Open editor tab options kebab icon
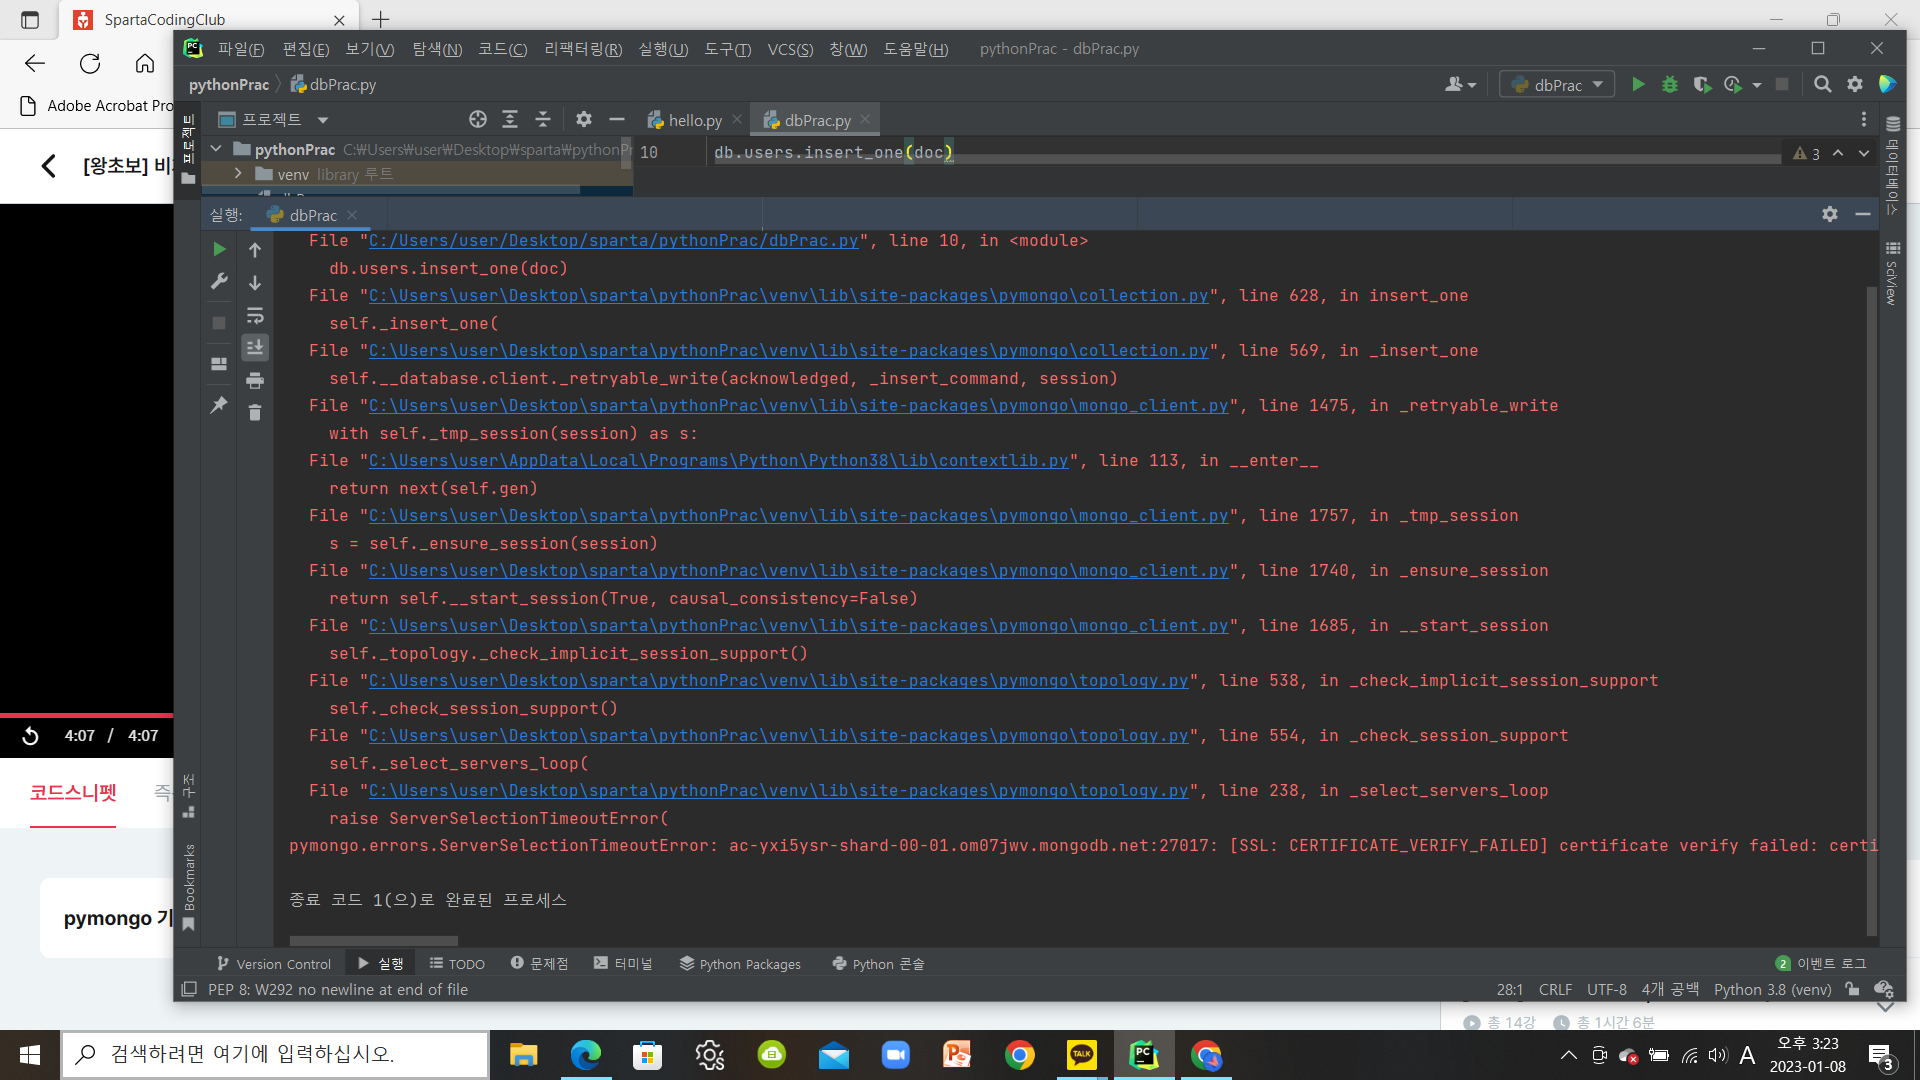 pos(1864,120)
